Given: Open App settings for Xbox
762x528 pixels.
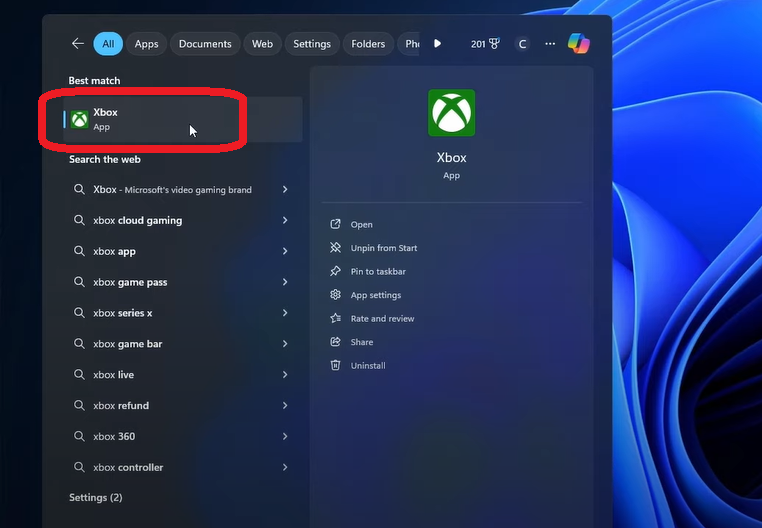Looking at the screenshot, I should pos(376,295).
